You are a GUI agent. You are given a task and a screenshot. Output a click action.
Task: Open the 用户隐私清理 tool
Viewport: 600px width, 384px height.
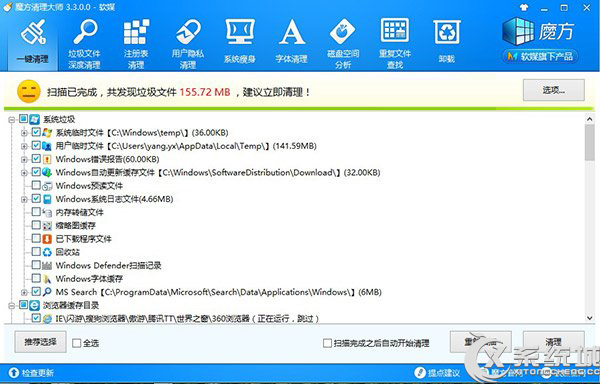point(188,45)
